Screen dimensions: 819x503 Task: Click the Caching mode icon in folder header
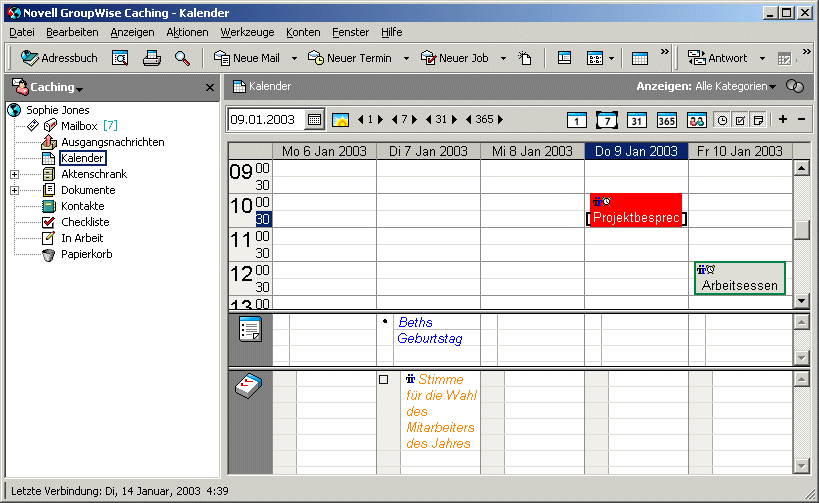click(19, 87)
